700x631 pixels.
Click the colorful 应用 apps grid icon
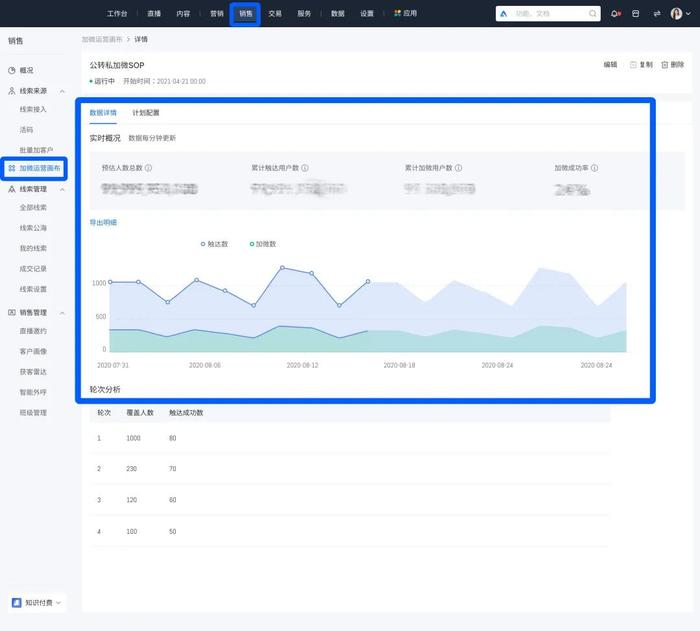(x=397, y=13)
